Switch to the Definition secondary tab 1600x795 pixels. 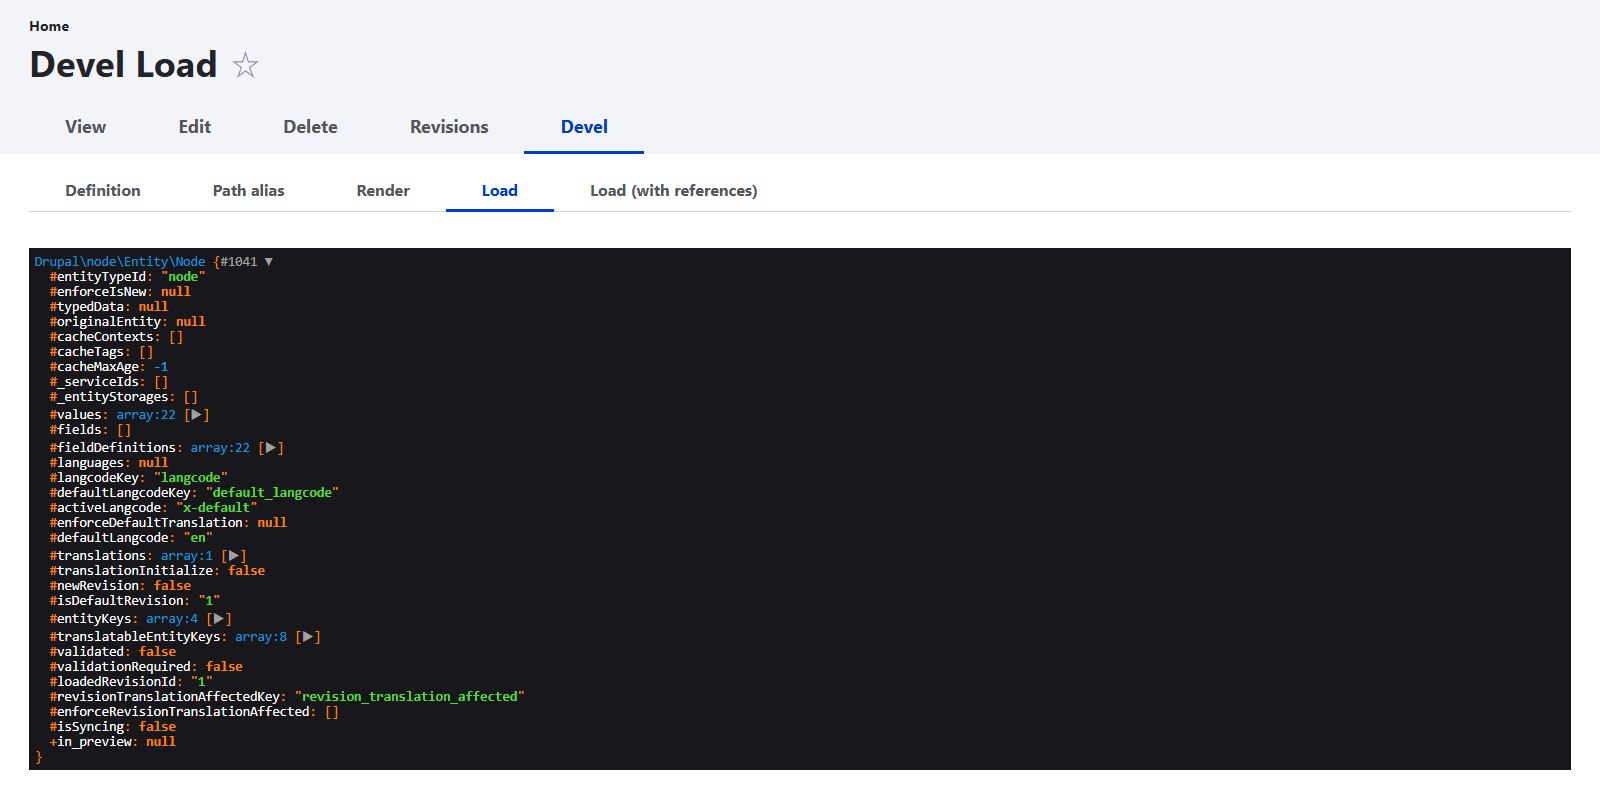coord(103,191)
